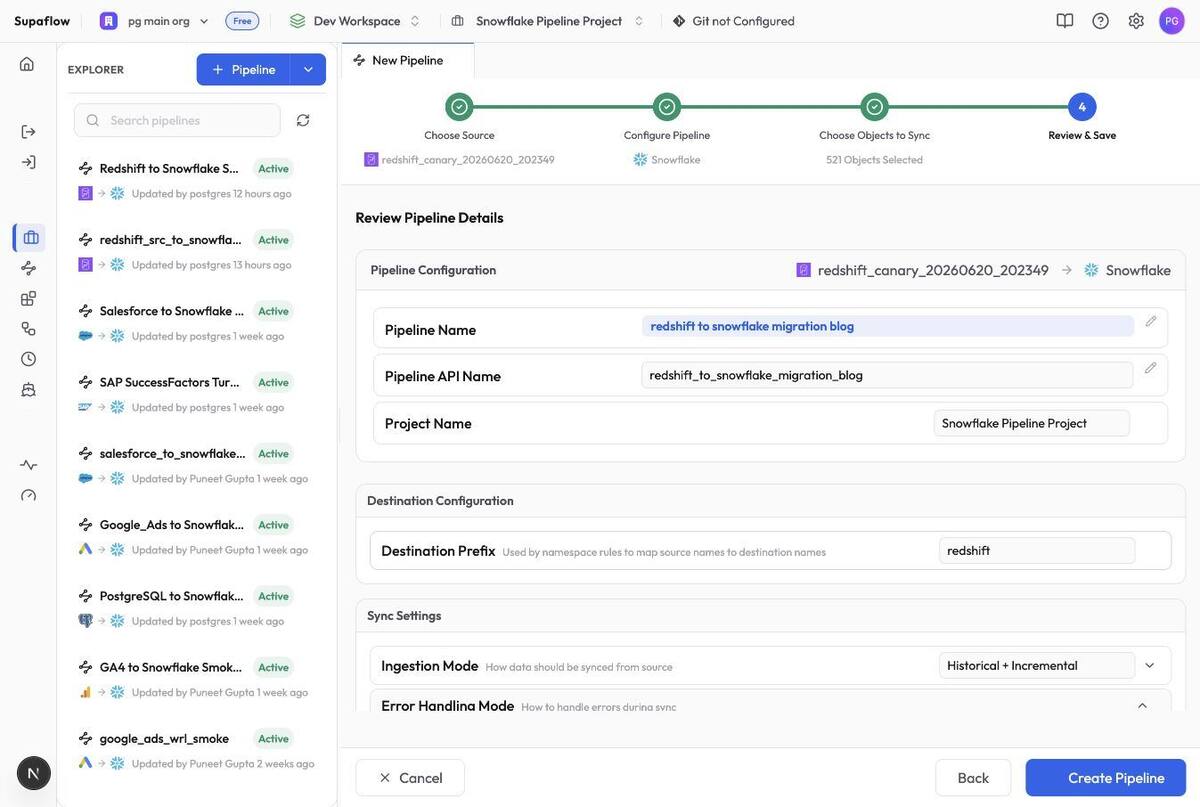This screenshot has height=807, width=1200.
Task: Click the redshift_canary_20260620_202349 source label under stepper
Action: point(468,160)
